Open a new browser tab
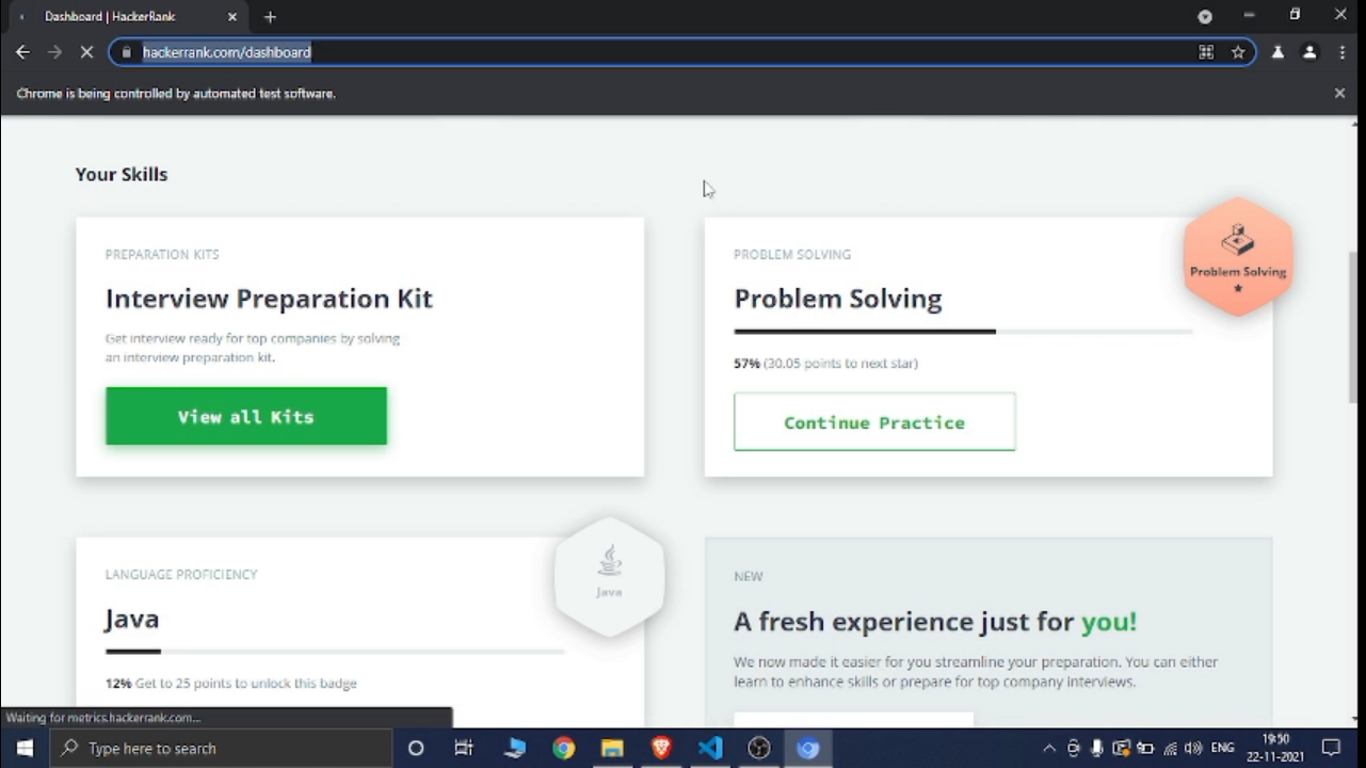This screenshot has width=1366, height=768. [270, 17]
